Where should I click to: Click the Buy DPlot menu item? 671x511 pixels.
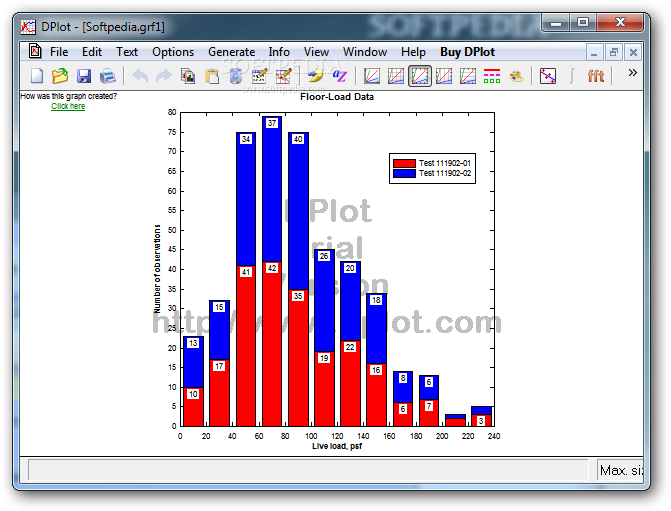[467, 52]
